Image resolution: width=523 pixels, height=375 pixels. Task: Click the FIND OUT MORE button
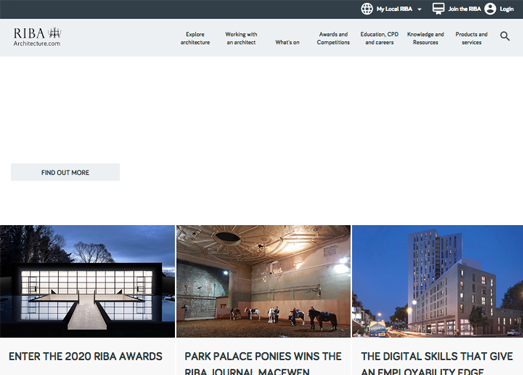coord(65,172)
